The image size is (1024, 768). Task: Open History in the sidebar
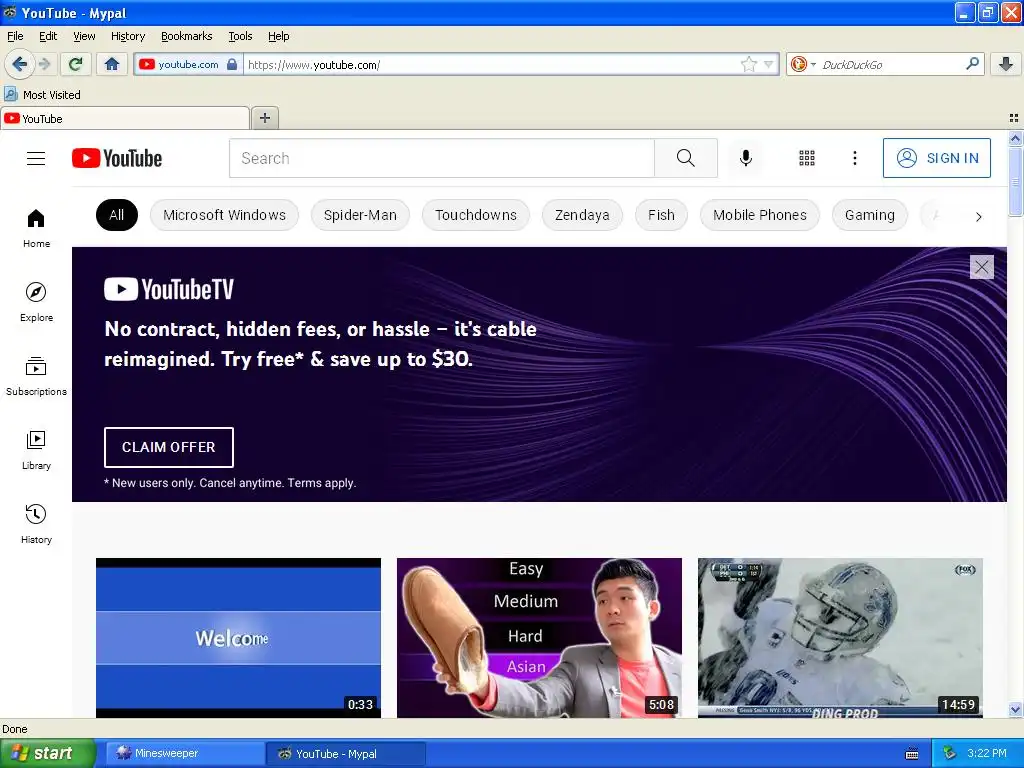pyautogui.click(x=36, y=524)
